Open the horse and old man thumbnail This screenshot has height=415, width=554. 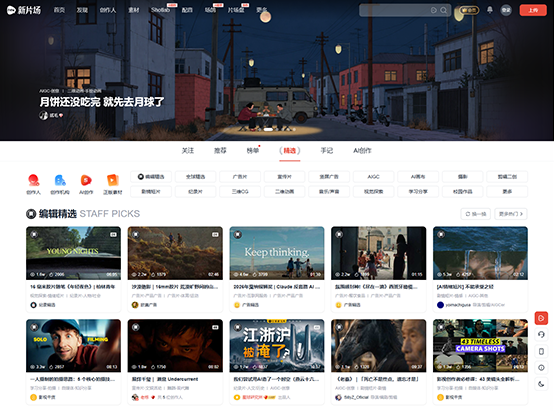pos(378,346)
